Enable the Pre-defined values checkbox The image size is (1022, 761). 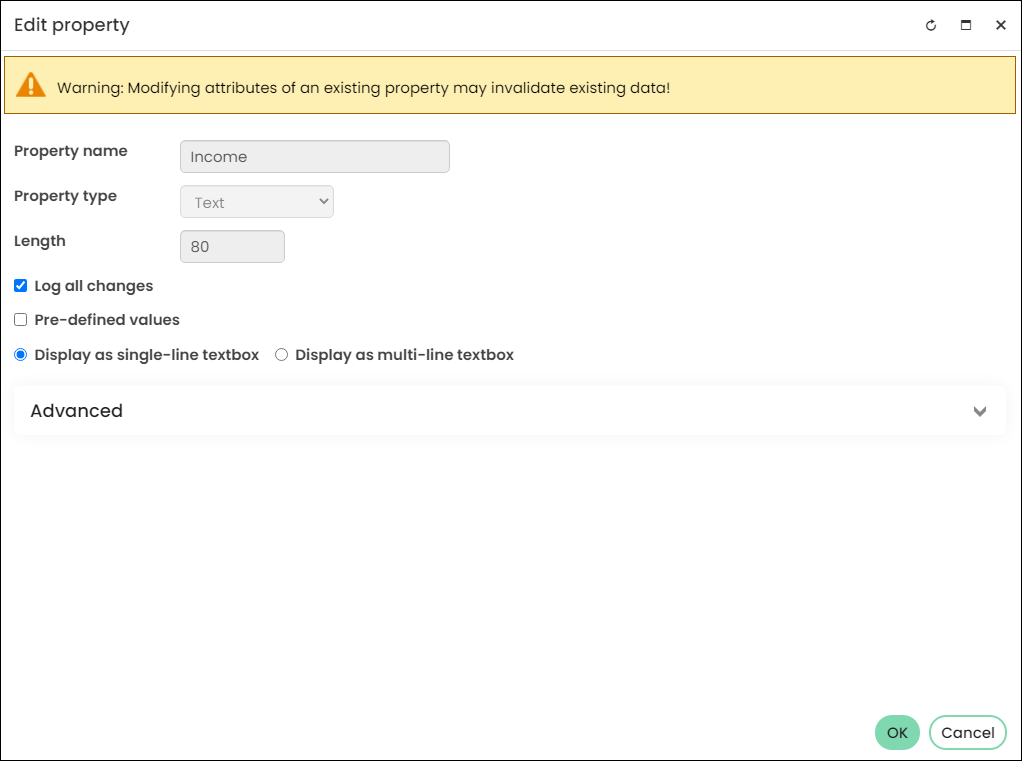coord(21,319)
